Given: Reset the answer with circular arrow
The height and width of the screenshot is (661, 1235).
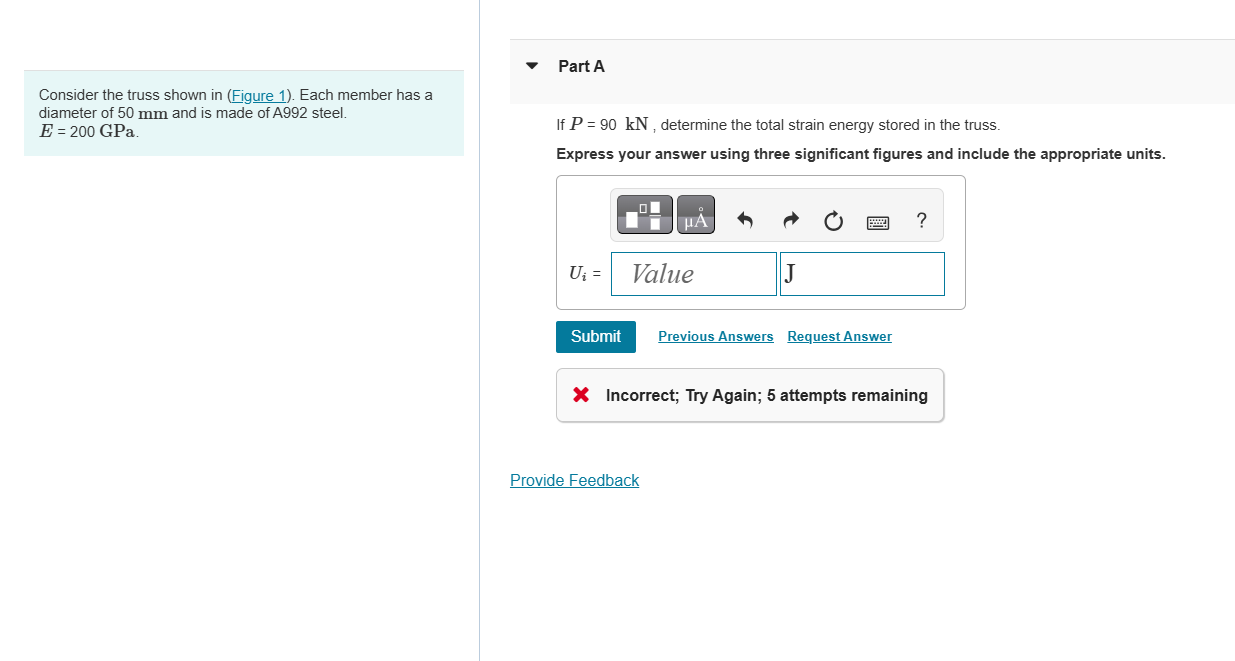Looking at the screenshot, I should click(x=834, y=220).
